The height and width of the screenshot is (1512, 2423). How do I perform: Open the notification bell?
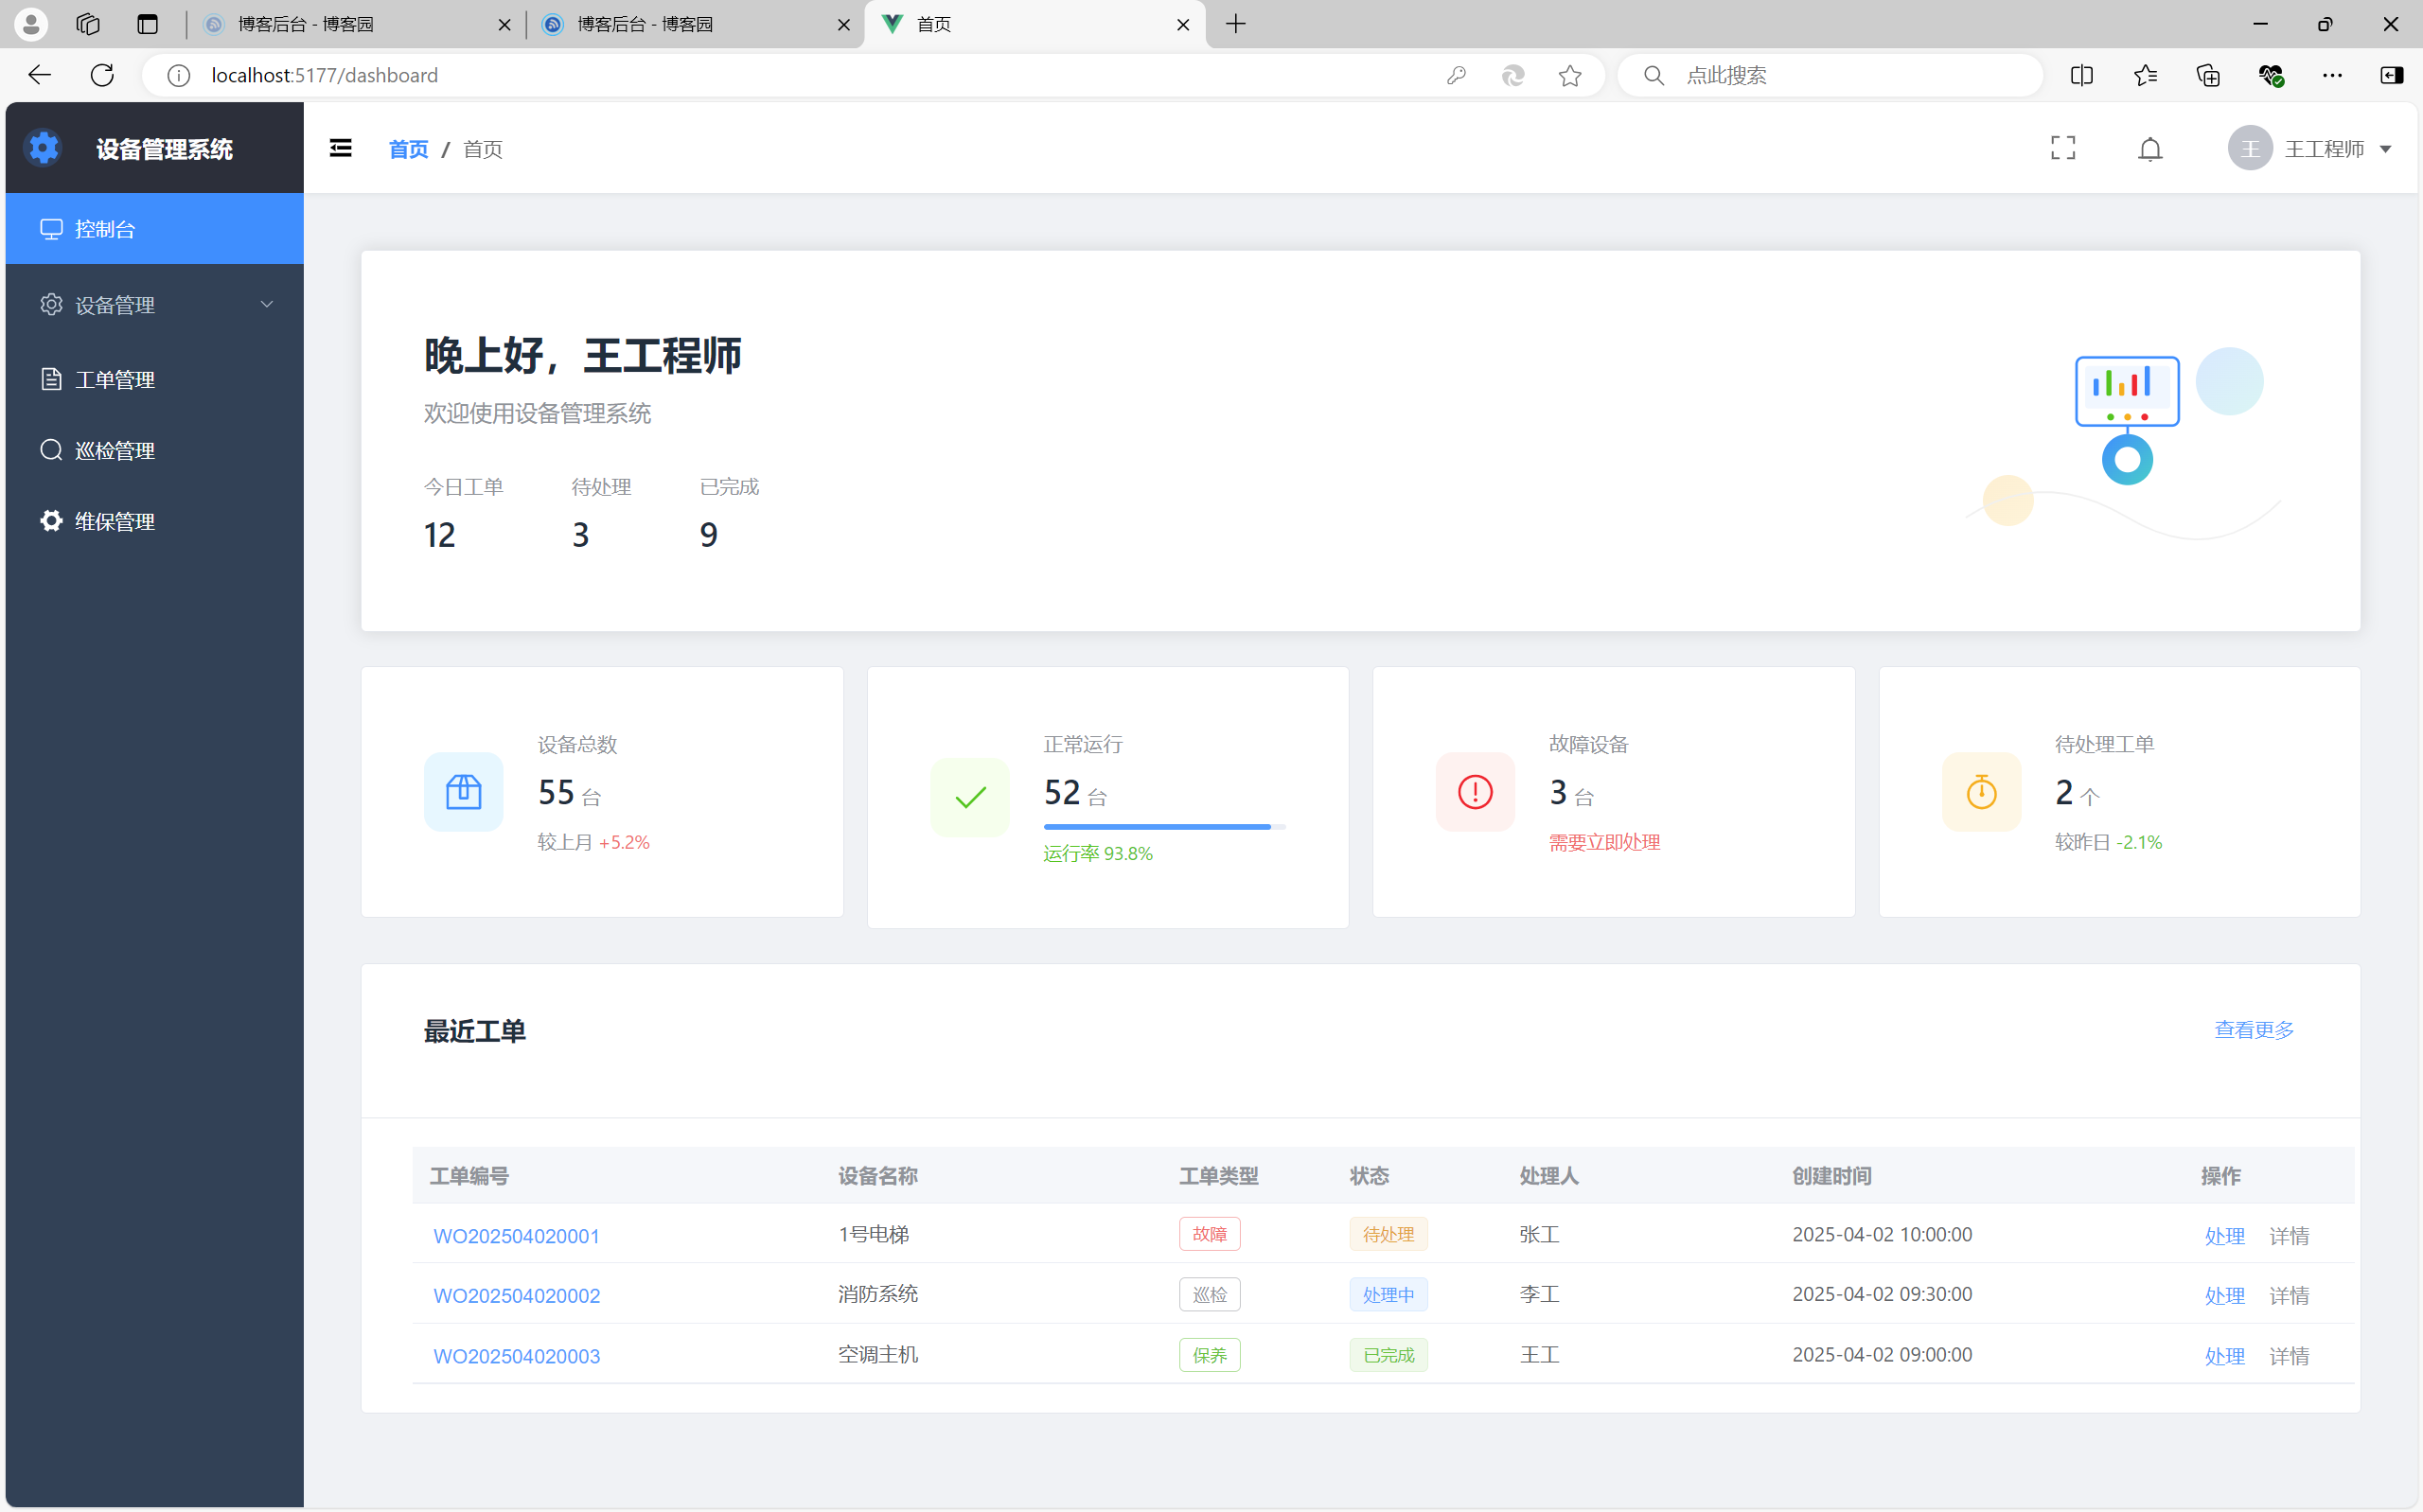pos(2149,149)
